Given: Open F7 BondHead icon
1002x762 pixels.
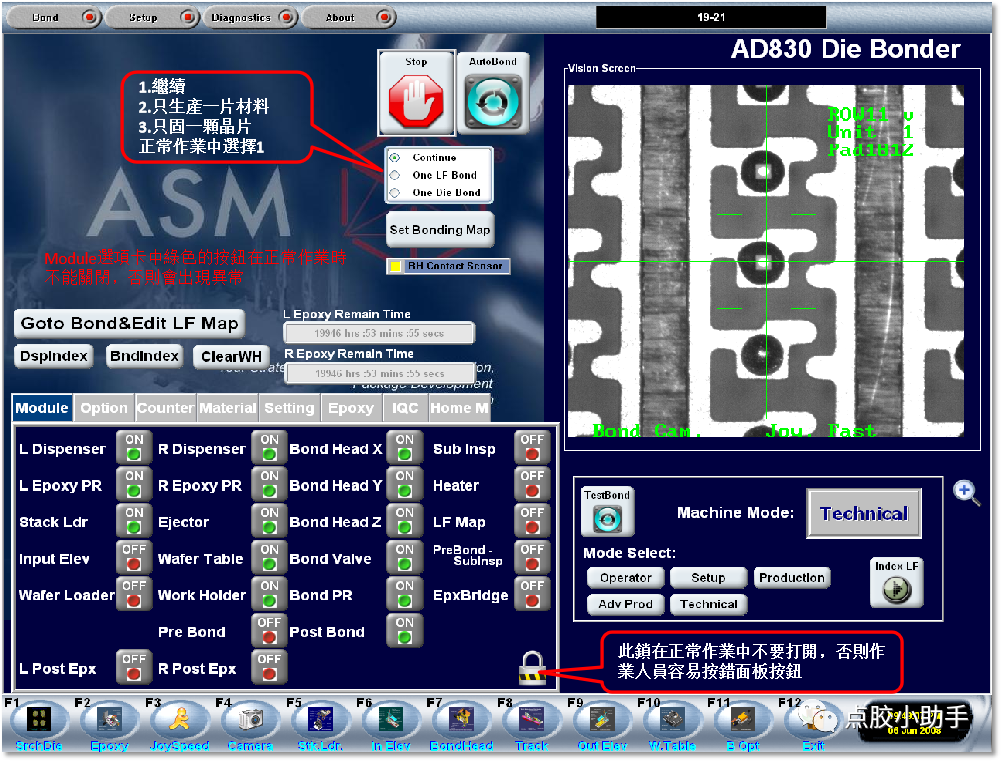Looking at the screenshot, I should (461, 720).
